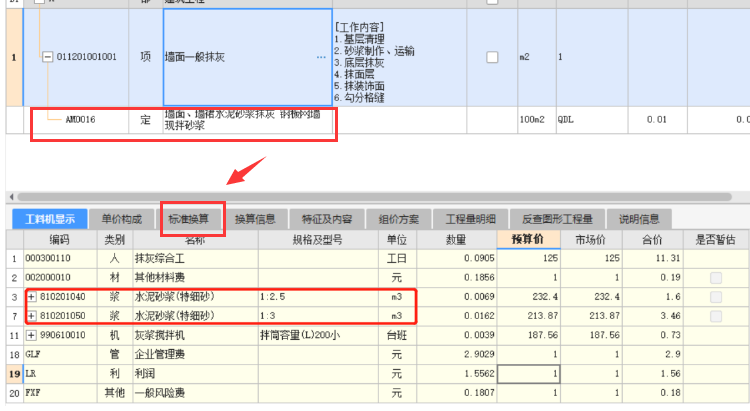Click the GLF code cell
This screenshot has height=411, width=750.
(59, 355)
